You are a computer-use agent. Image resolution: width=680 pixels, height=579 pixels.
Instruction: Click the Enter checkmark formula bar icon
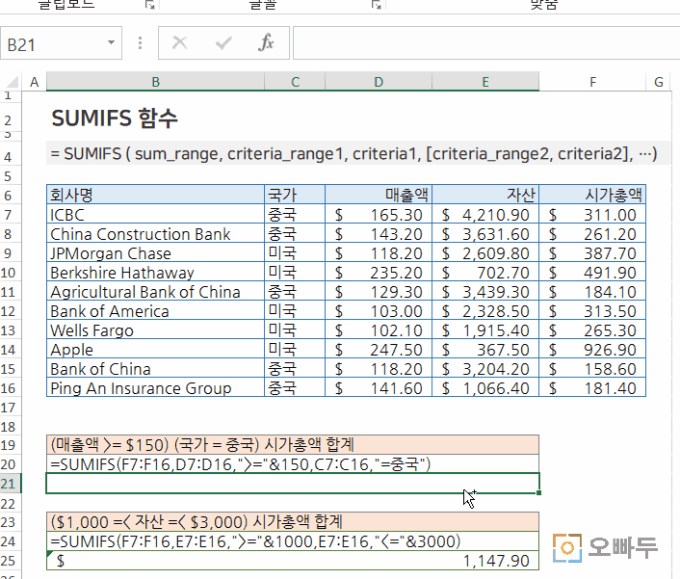pos(223,43)
